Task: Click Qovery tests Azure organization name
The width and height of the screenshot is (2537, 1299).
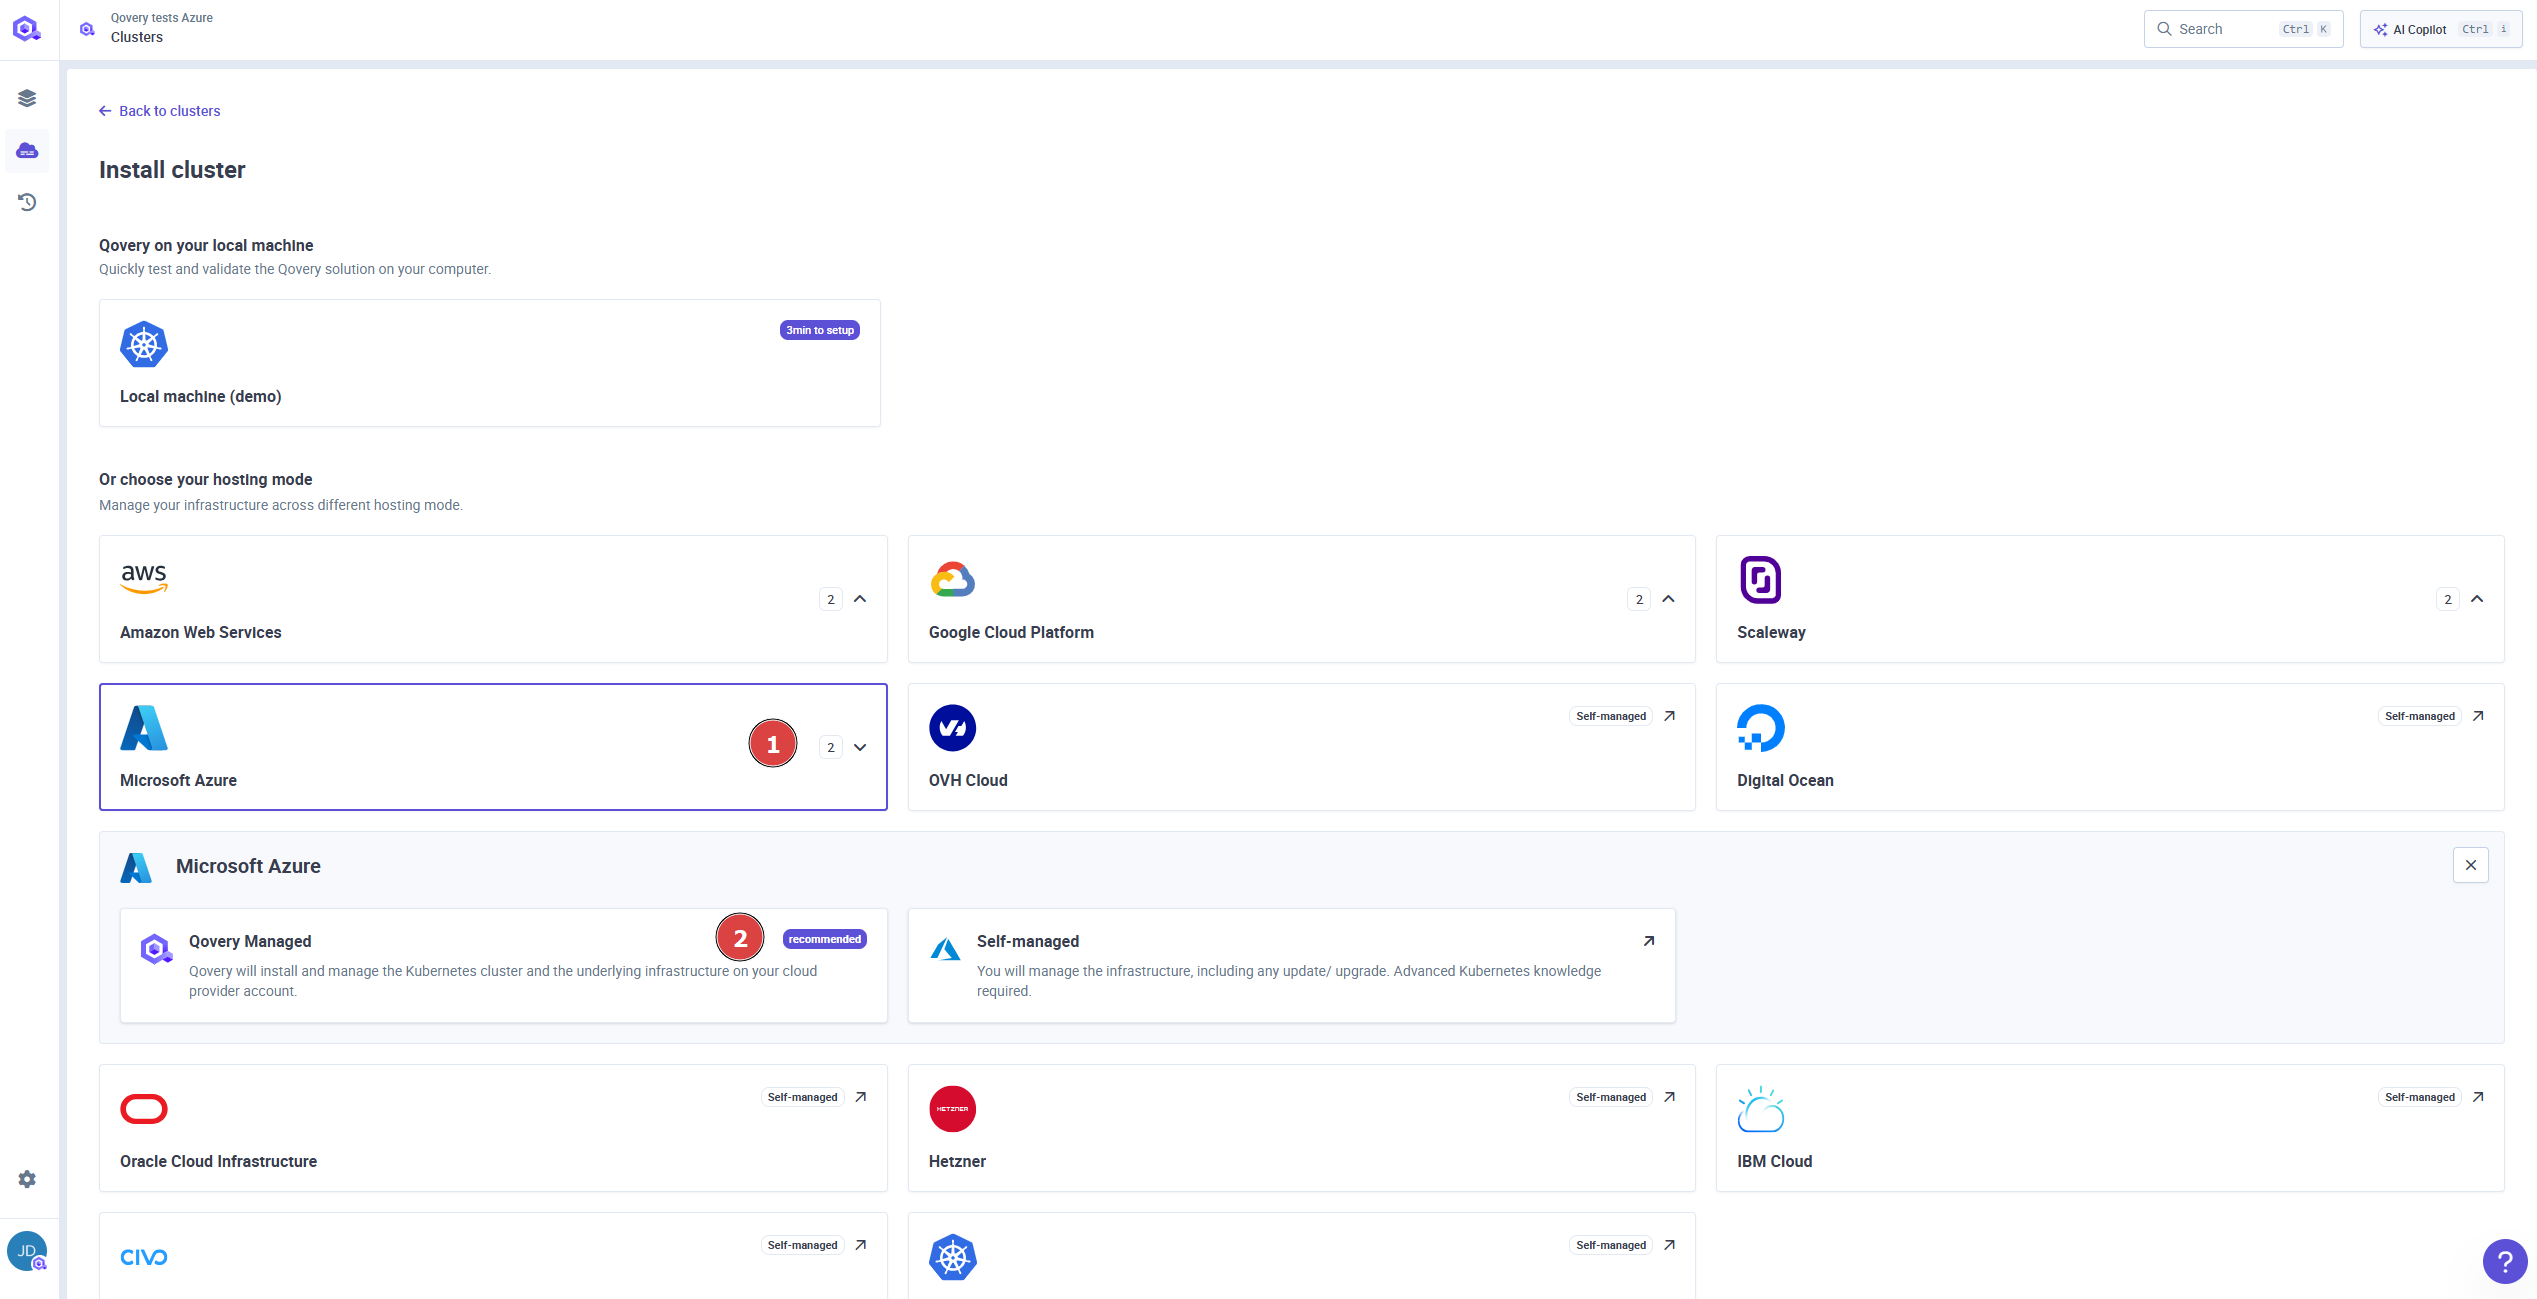Action: pyautogui.click(x=162, y=18)
